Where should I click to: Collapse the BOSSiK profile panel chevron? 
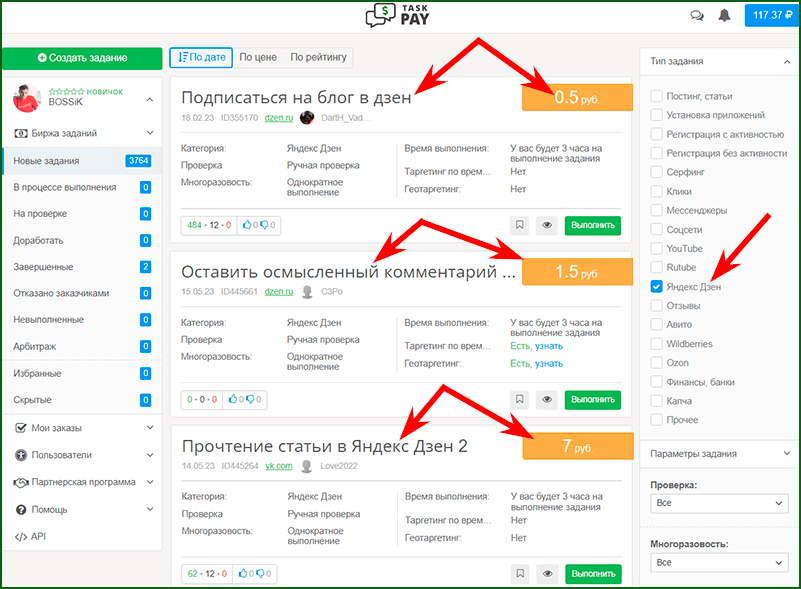click(x=150, y=100)
